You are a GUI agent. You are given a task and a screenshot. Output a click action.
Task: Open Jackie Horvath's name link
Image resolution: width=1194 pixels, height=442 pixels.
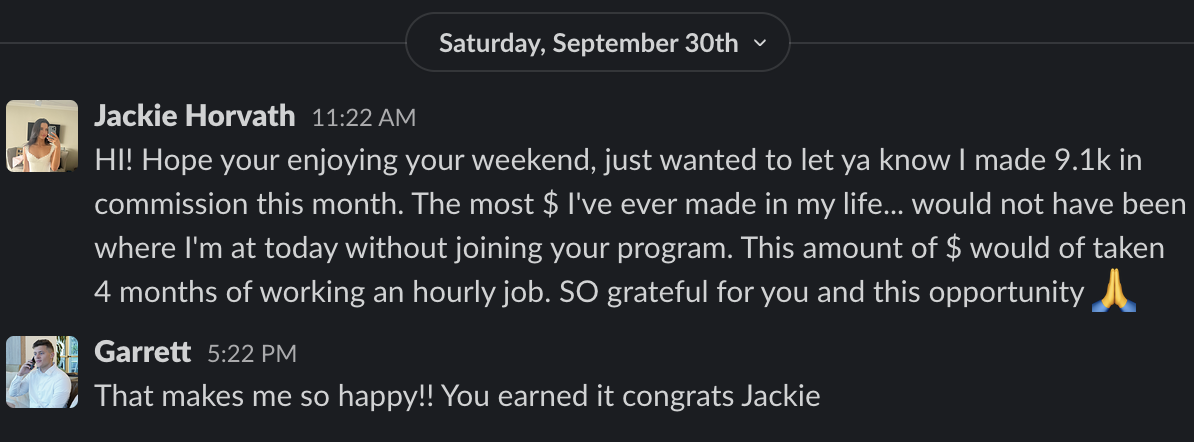[x=194, y=117]
